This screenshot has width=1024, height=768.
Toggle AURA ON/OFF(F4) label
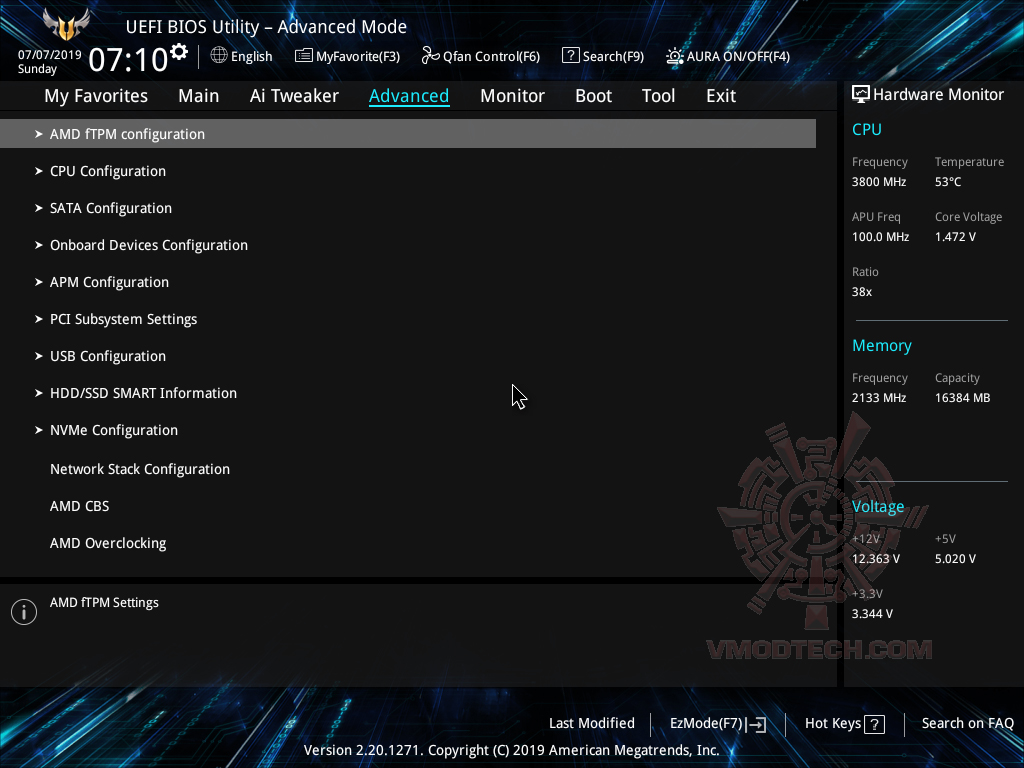(x=738, y=57)
